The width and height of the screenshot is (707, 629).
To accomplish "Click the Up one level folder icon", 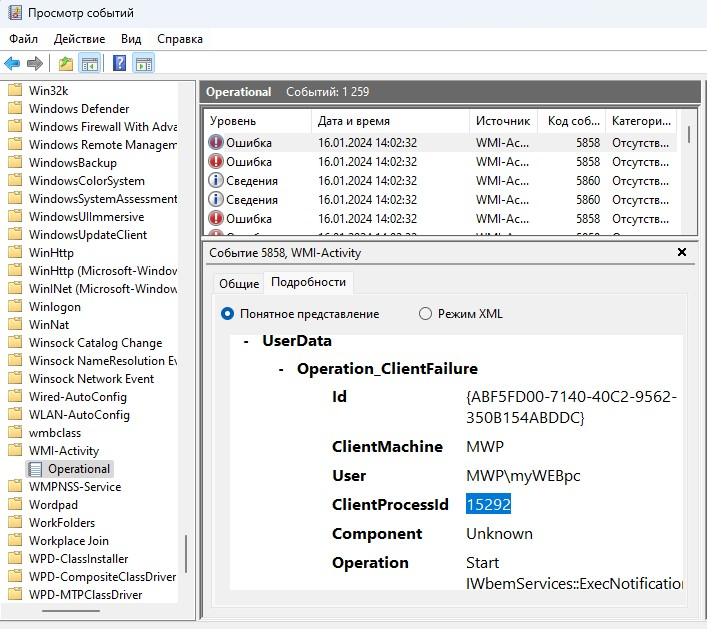I will (66, 64).
